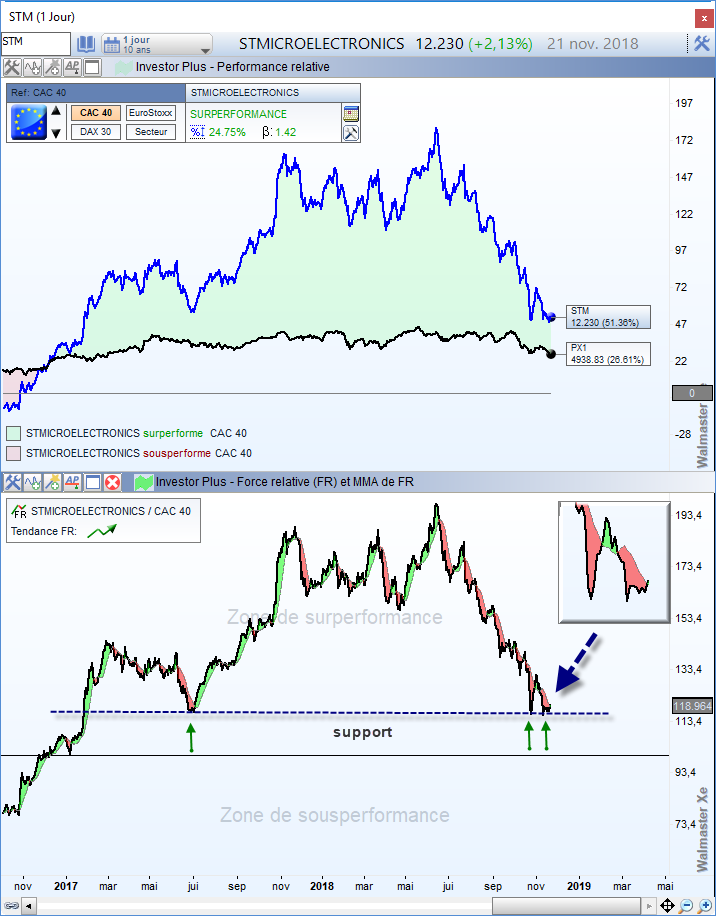Select EuroStoxx as the reference index
The width and height of the screenshot is (716, 916).
tap(151, 113)
